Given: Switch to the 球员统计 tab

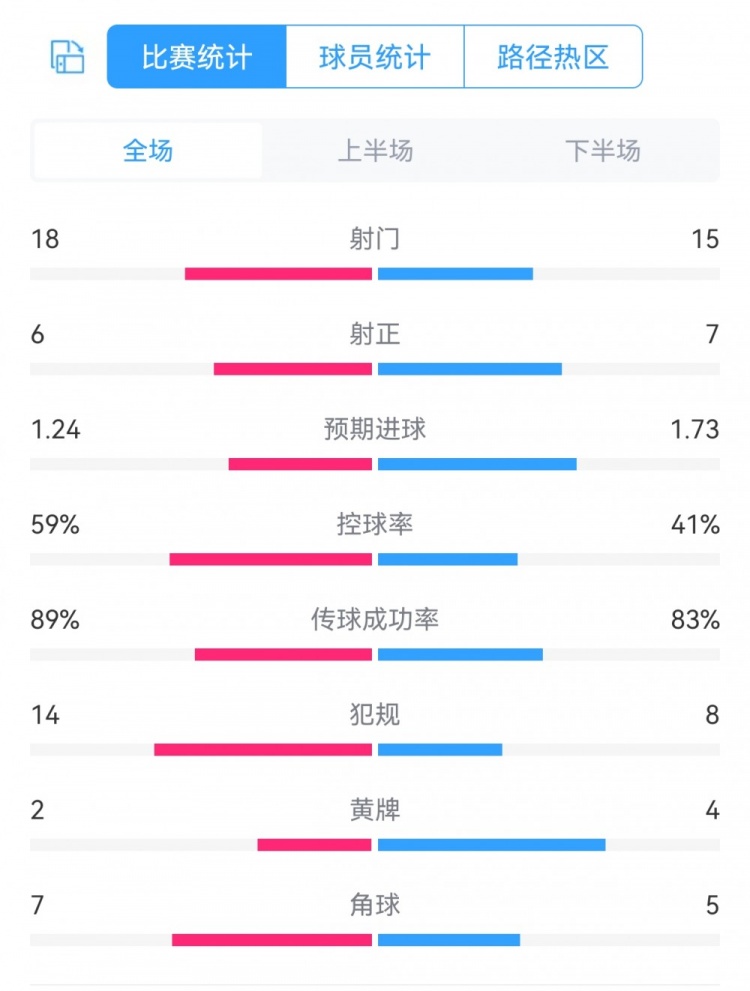Looking at the screenshot, I should tap(375, 57).
